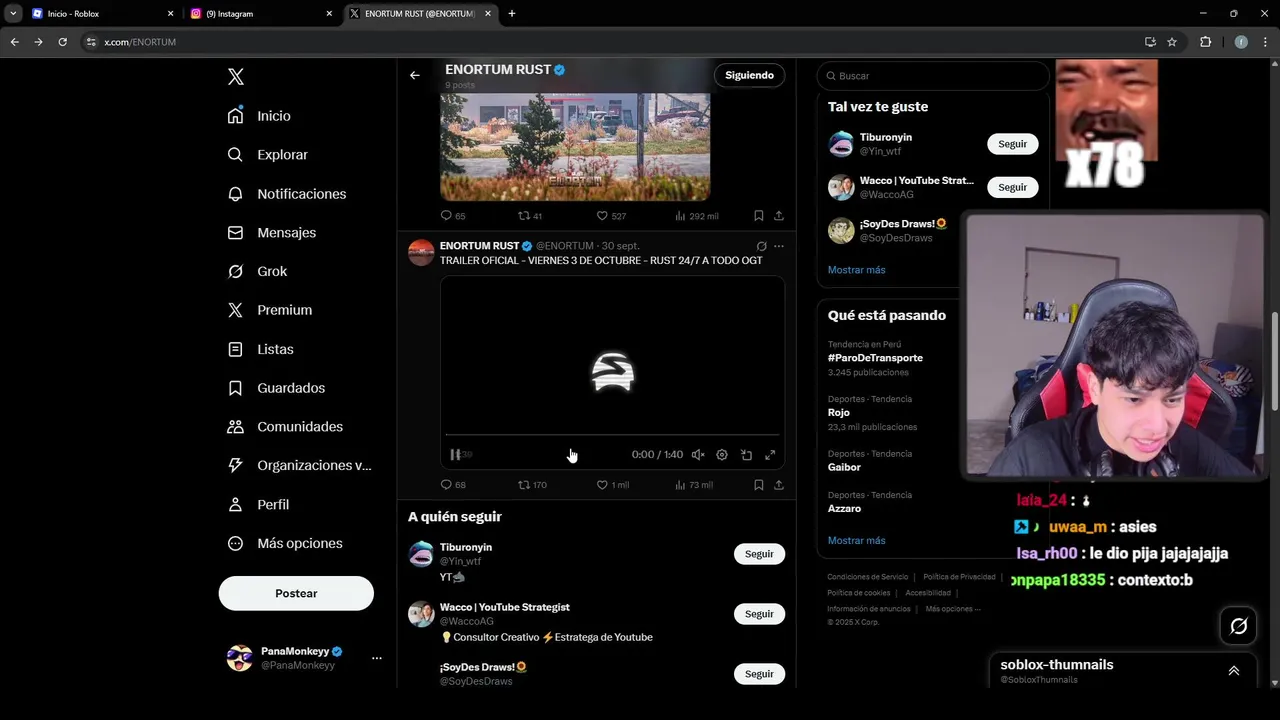Like trailer post with 1 mil likes

coord(602,485)
